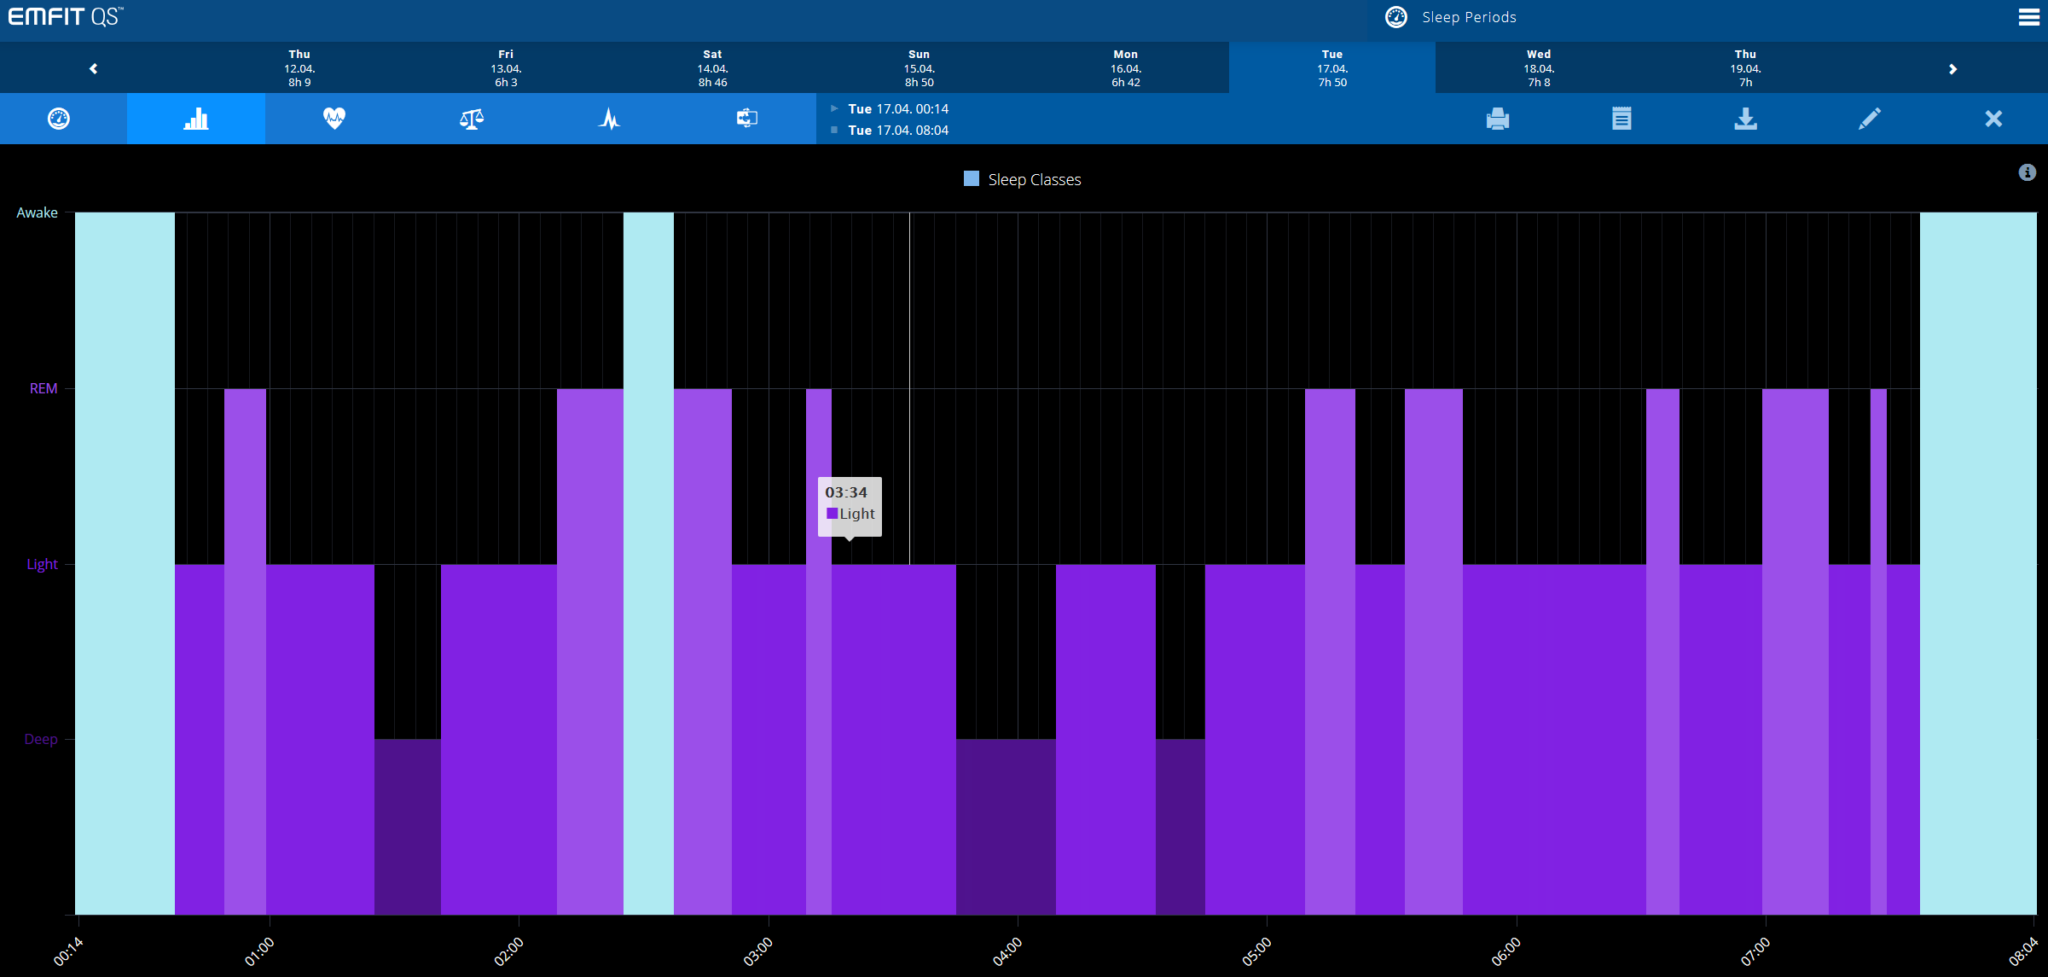Screen dimensions: 2048x977
Task: Close the sleep period with X
Action: click(x=1994, y=119)
